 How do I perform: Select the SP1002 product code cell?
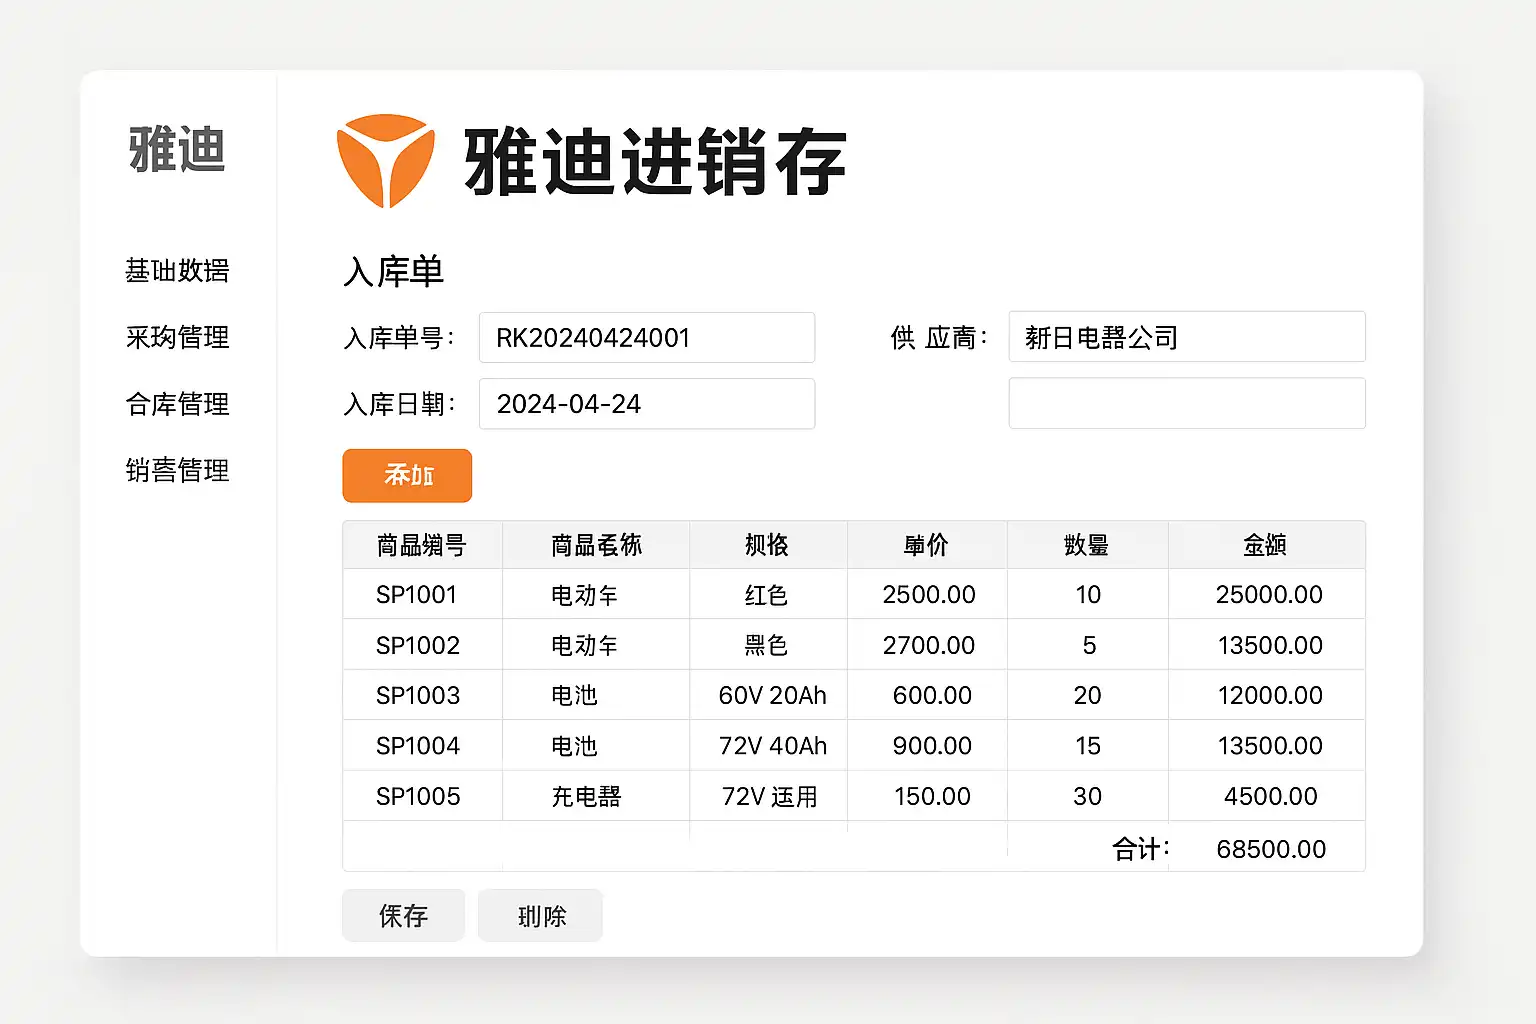418,645
